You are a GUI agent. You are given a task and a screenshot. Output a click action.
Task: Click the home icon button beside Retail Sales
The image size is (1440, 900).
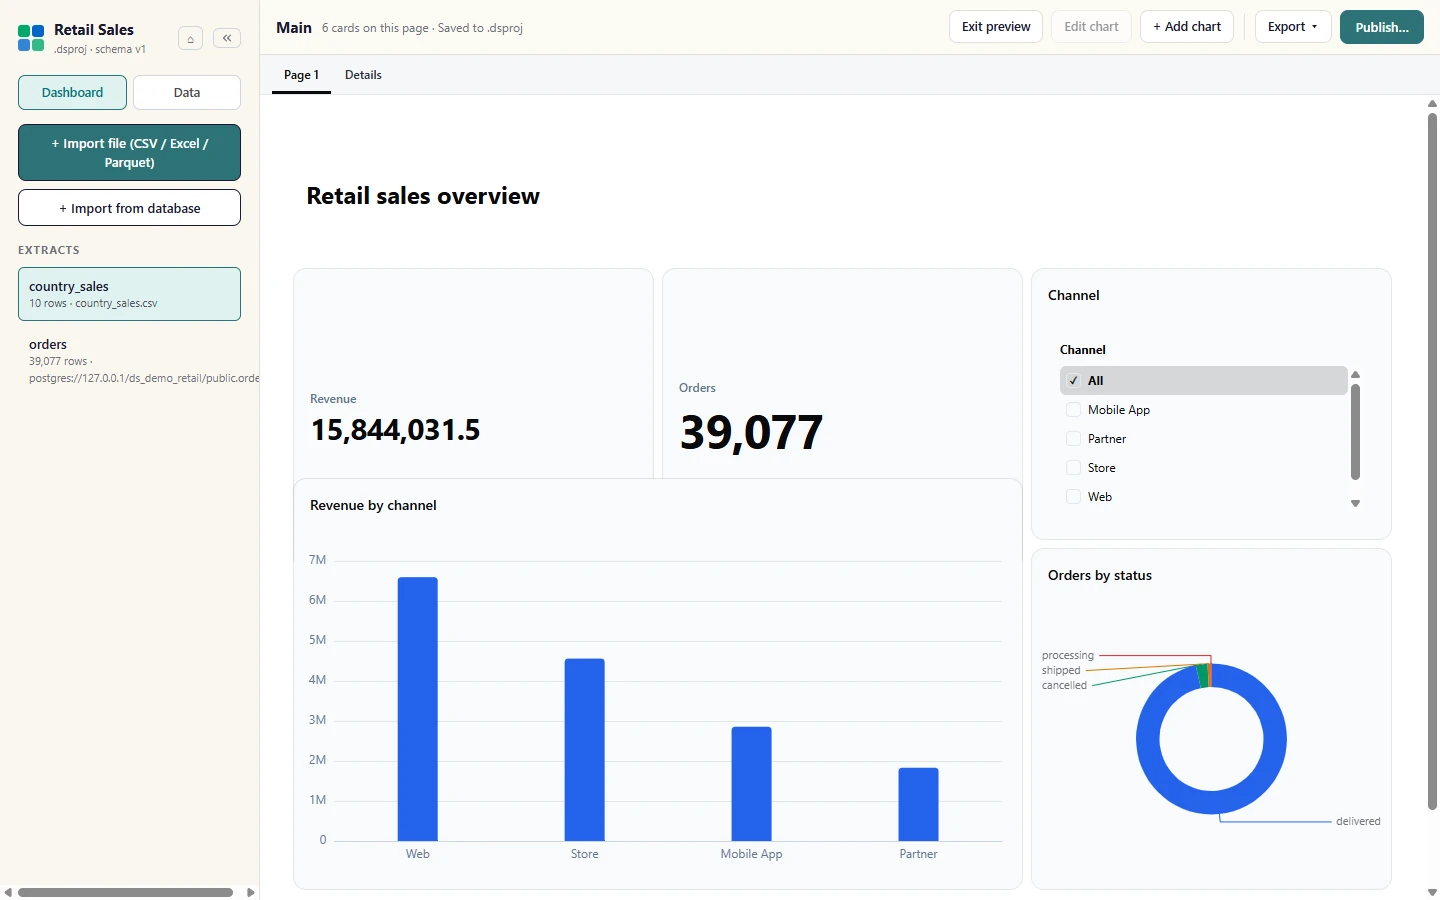(190, 39)
